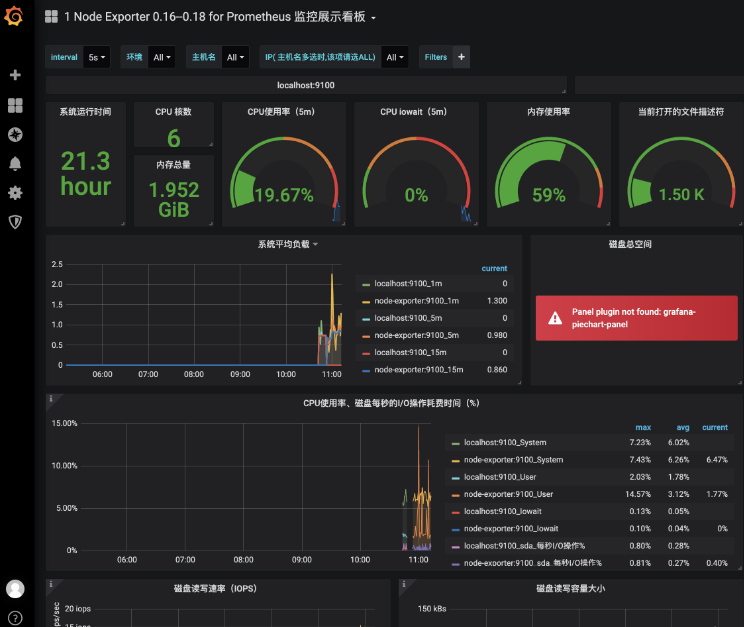Viewport: 744px width, 627px height.
Task: Click the localhost:9100 row header
Action: point(306,85)
